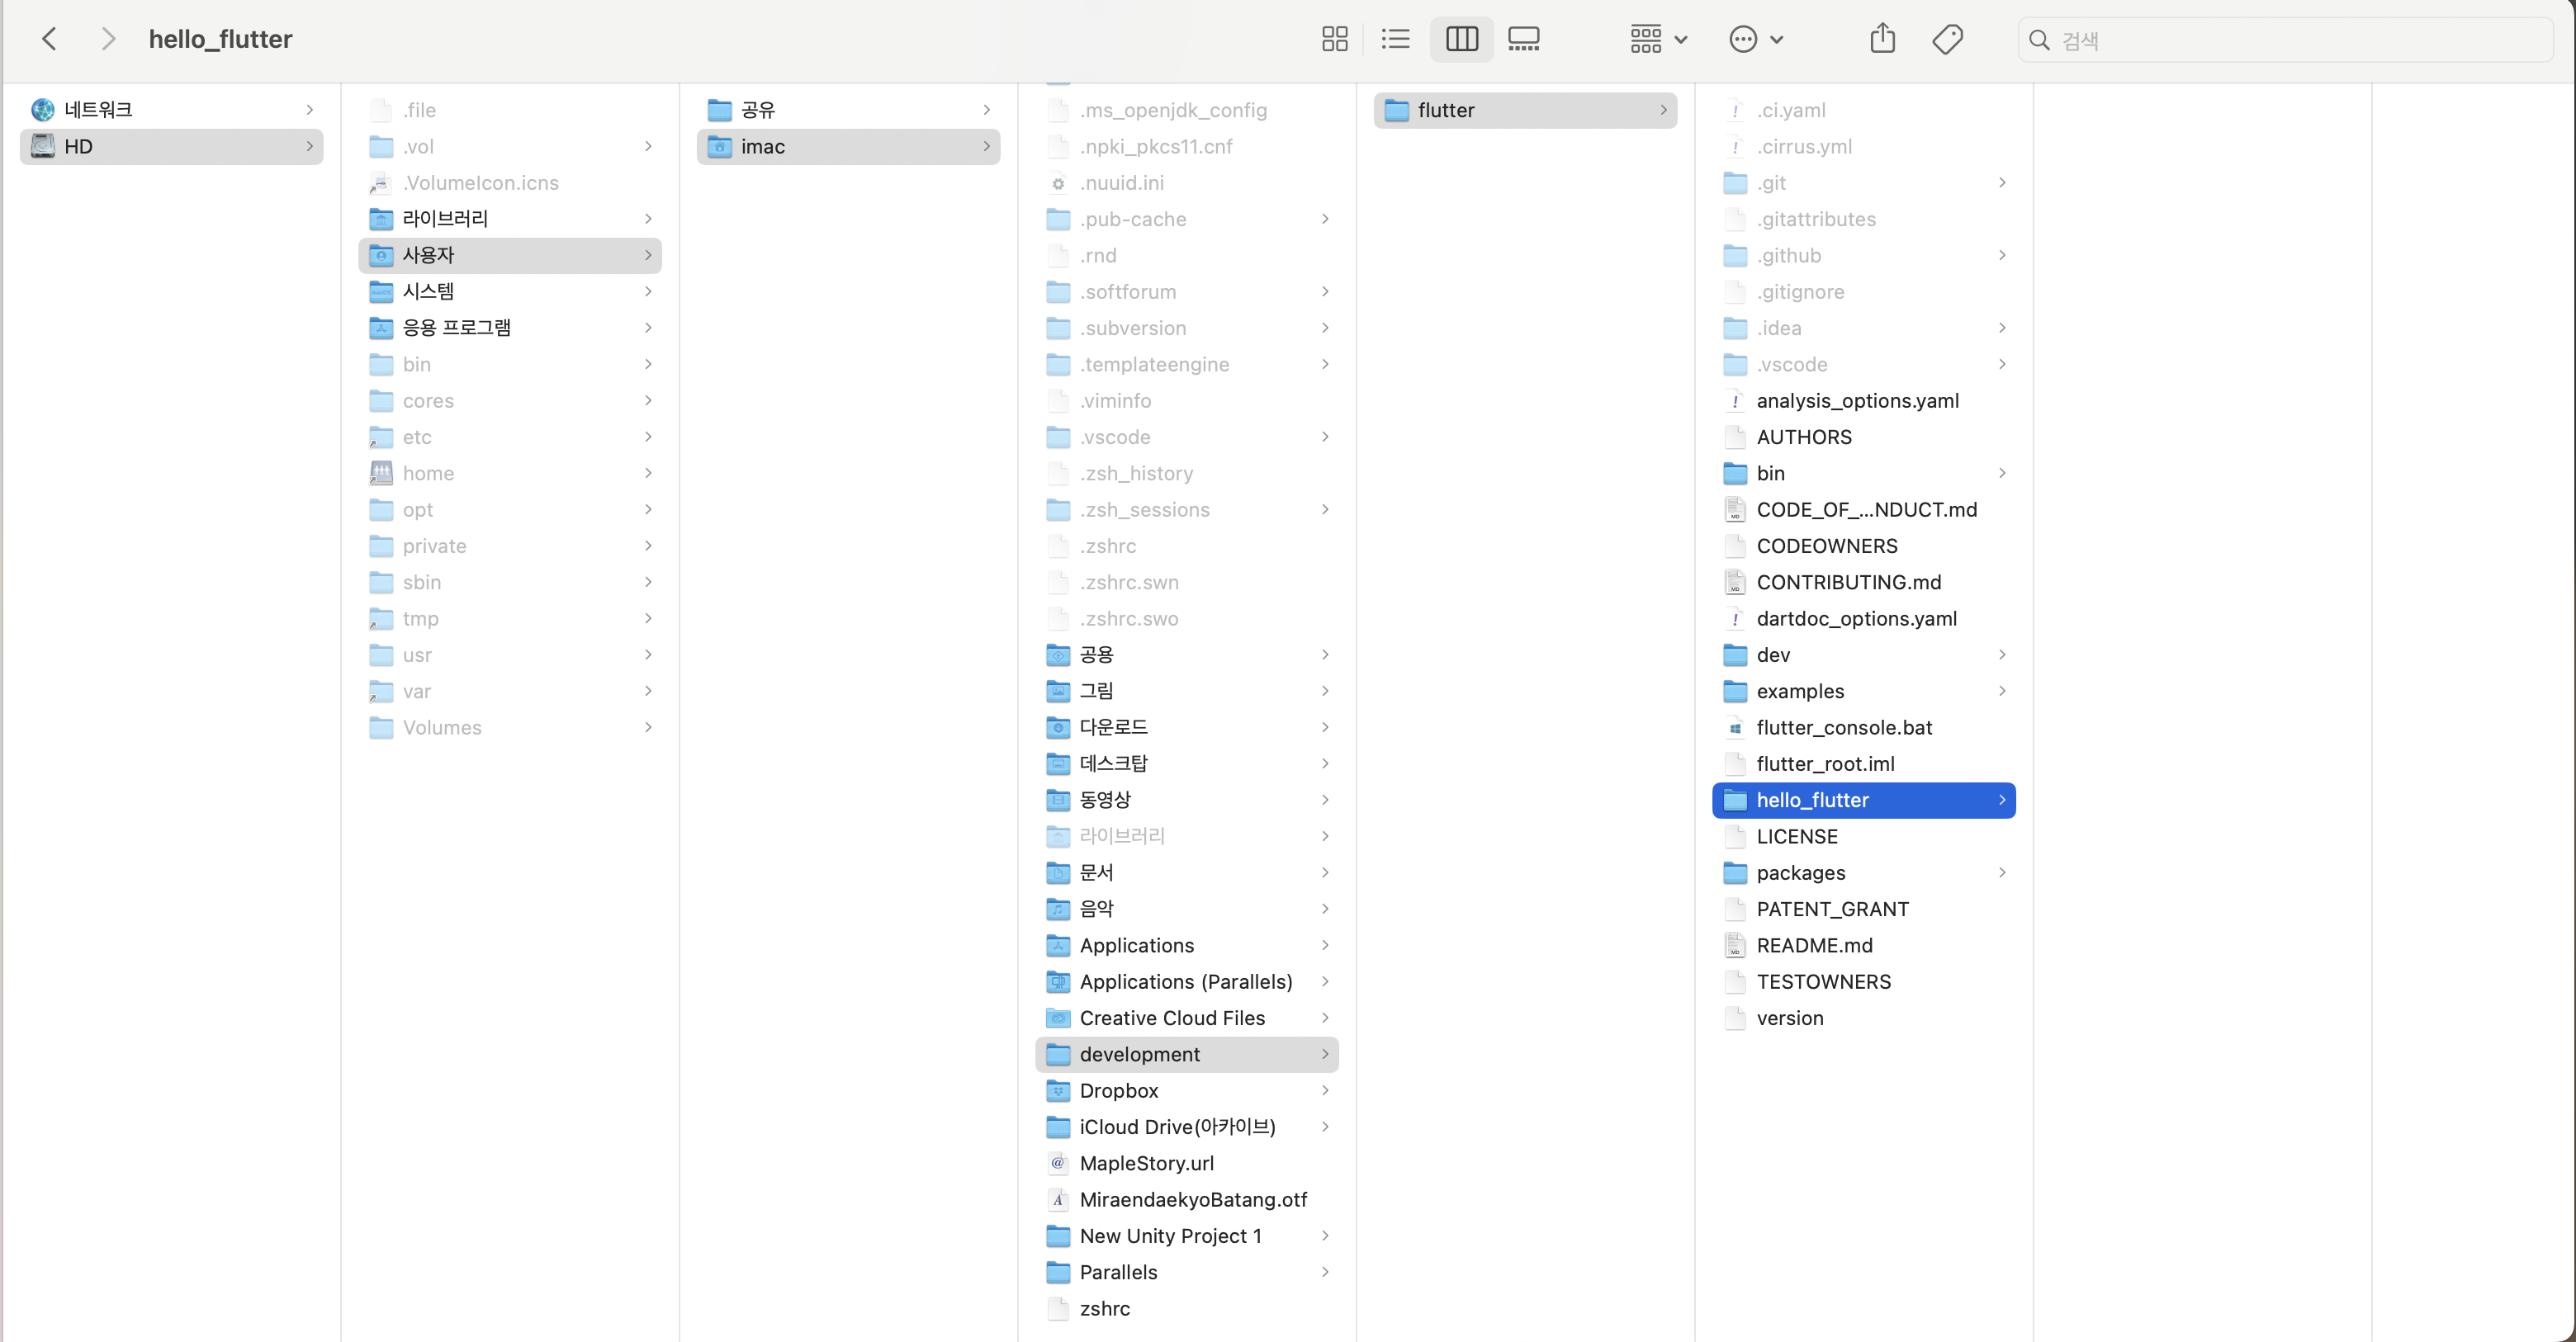Select the version file

[x=1864, y=1018]
